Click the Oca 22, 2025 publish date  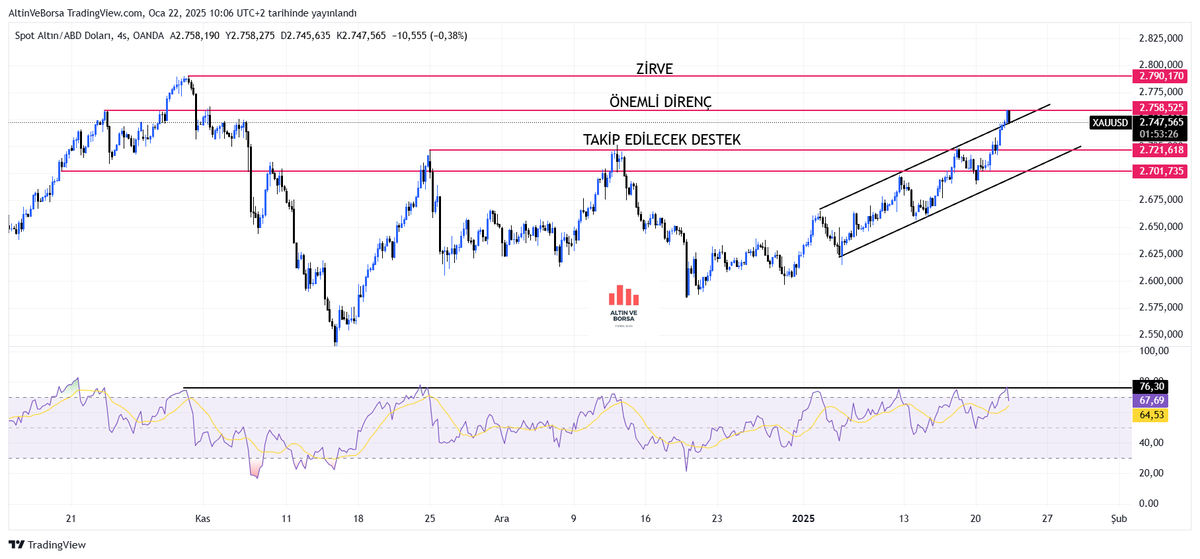click(x=177, y=13)
